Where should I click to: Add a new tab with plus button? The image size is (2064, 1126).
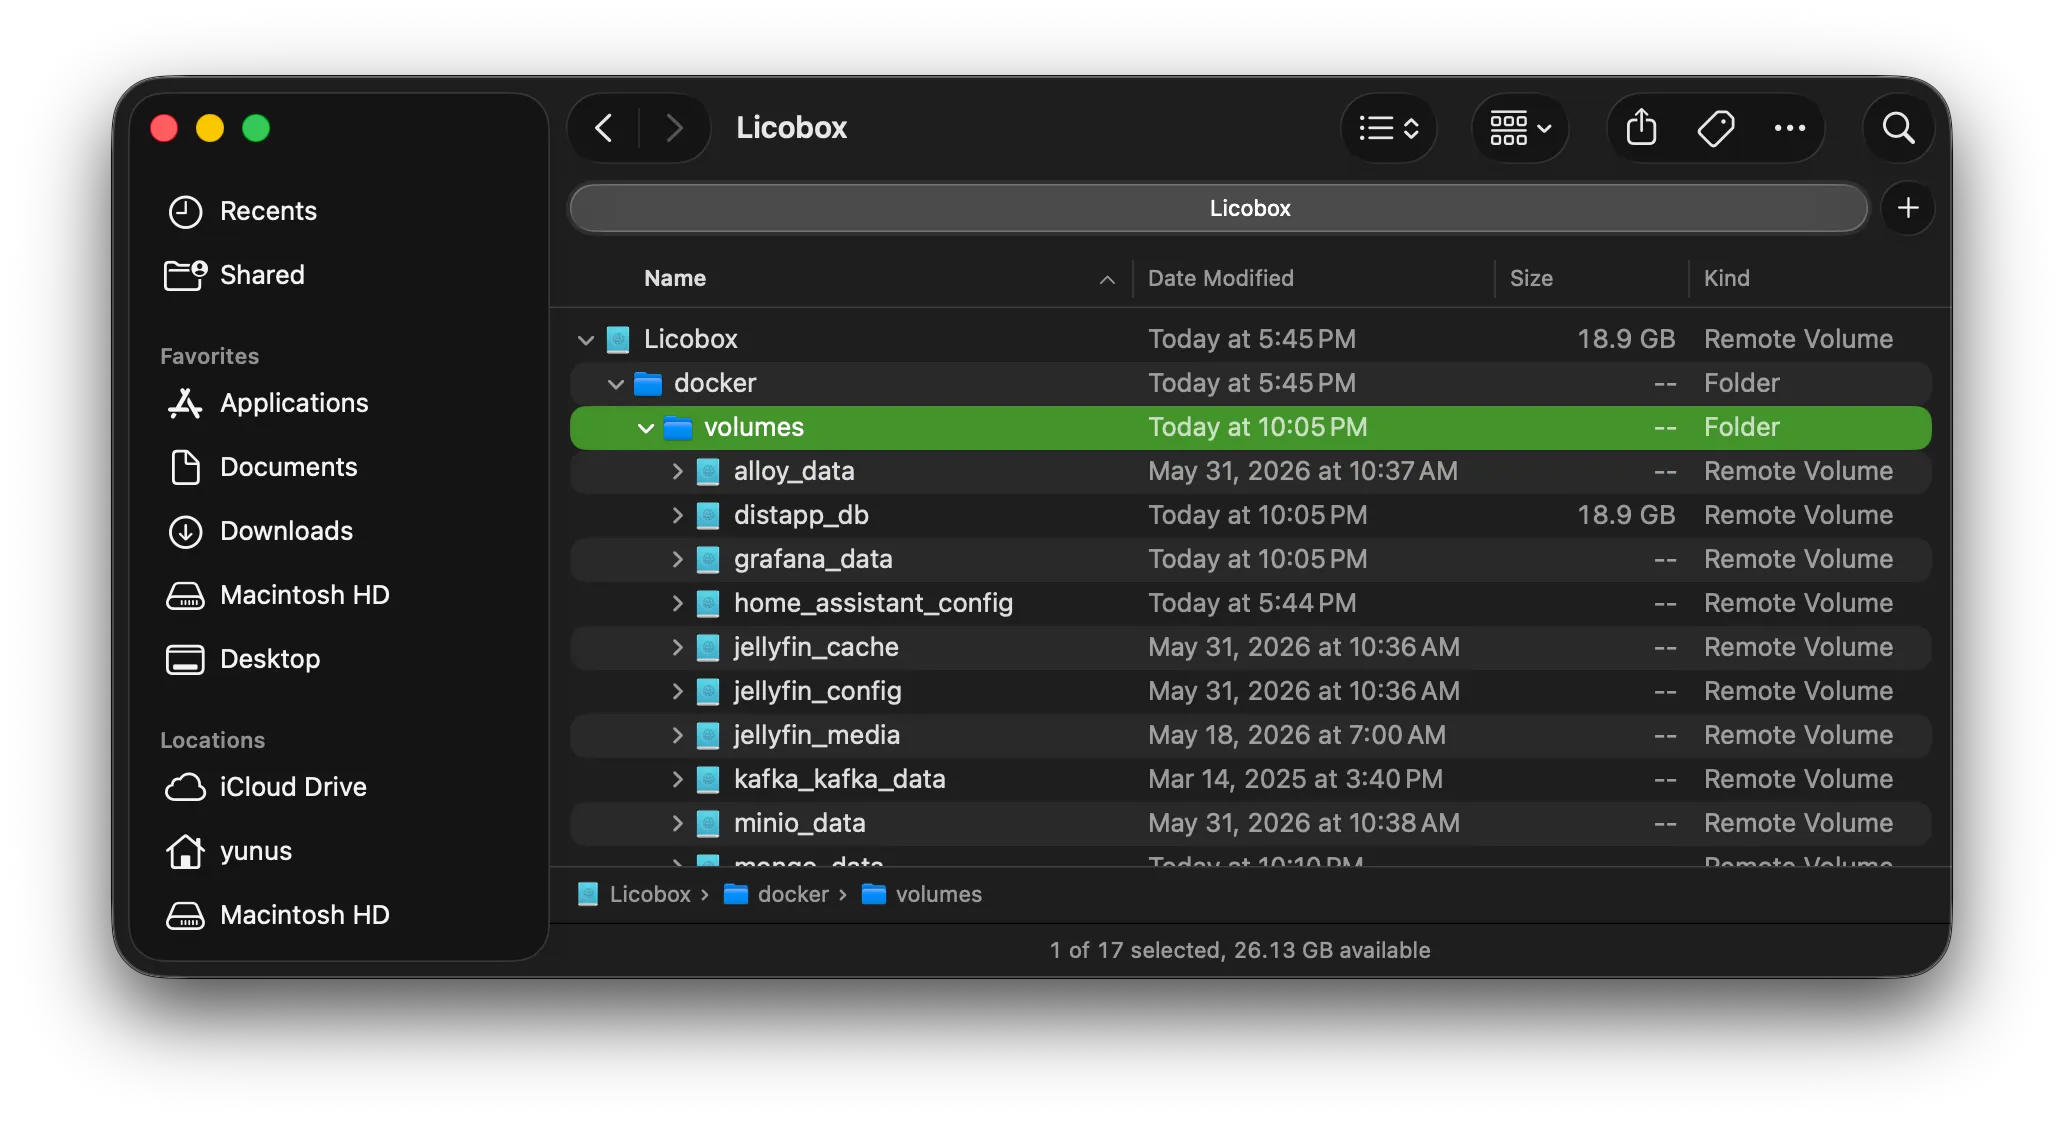point(1908,208)
